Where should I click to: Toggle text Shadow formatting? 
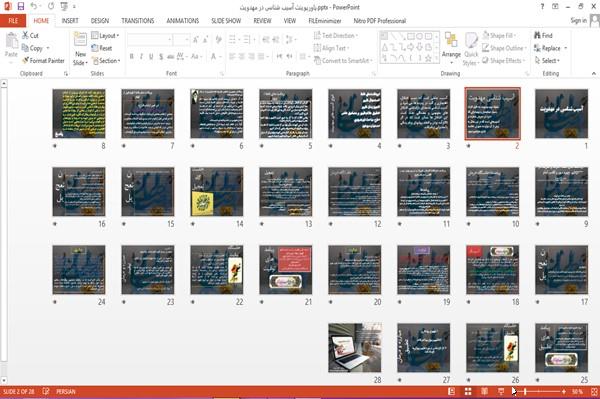click(x=161, y=57)
